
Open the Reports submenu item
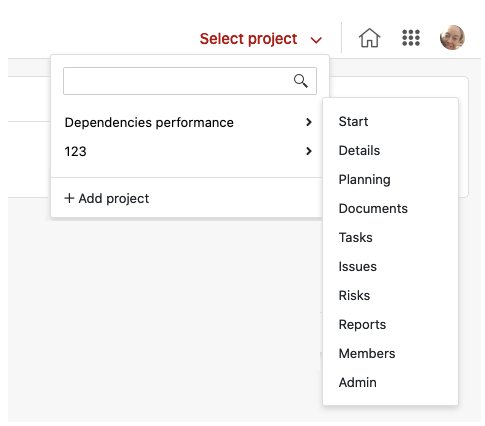[362, 325]
